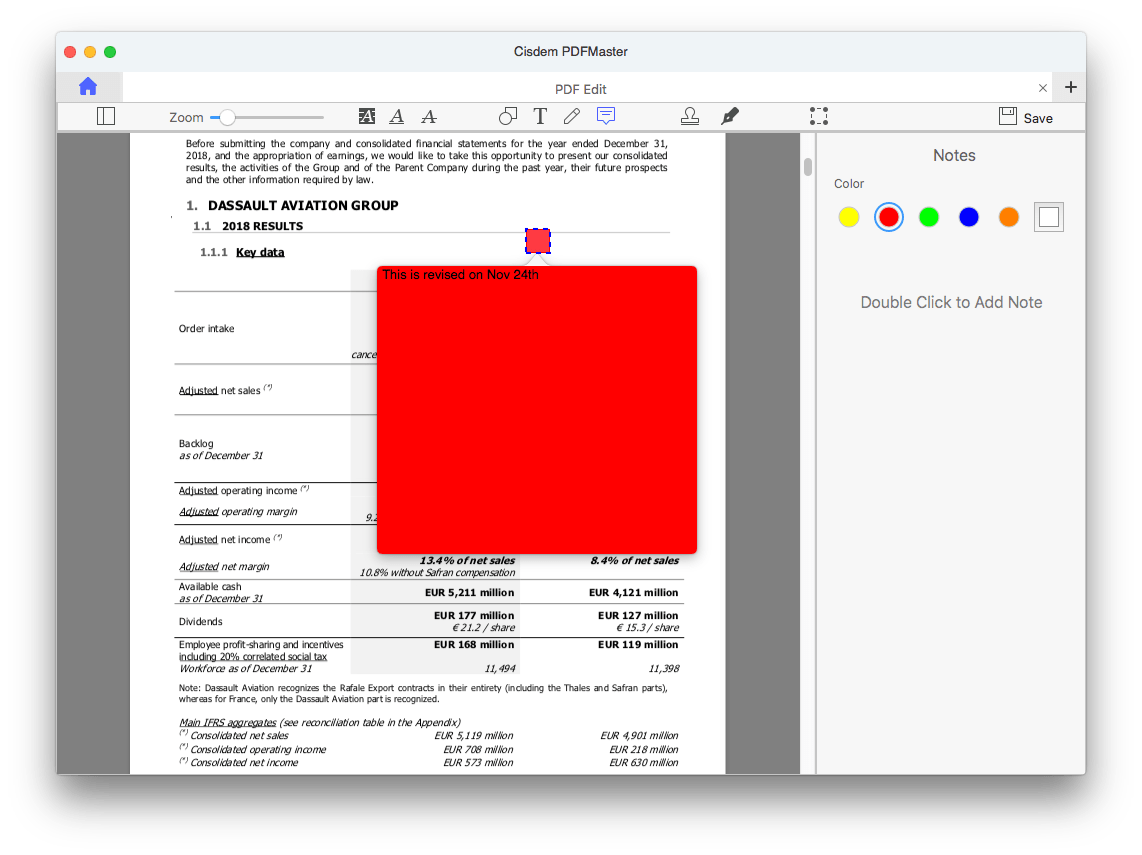The width and height of the screenshot is (1142, 855).
Task: Select the underline text tool
Action: click(397, 117)
